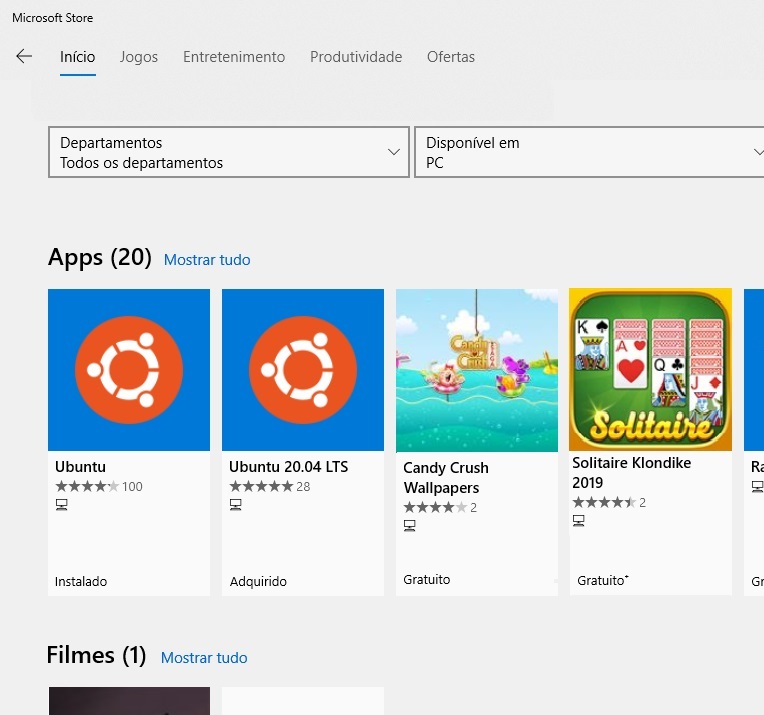Click Mostrar tudo next to Apps

coord(207,260)
